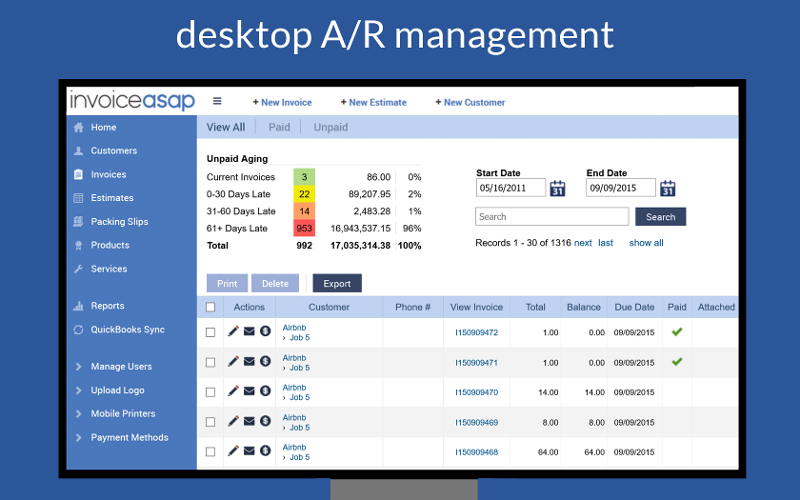Open the Start Date calendar picker
Viewport: 800px width, 500px height.
click(x=558, y=188)
